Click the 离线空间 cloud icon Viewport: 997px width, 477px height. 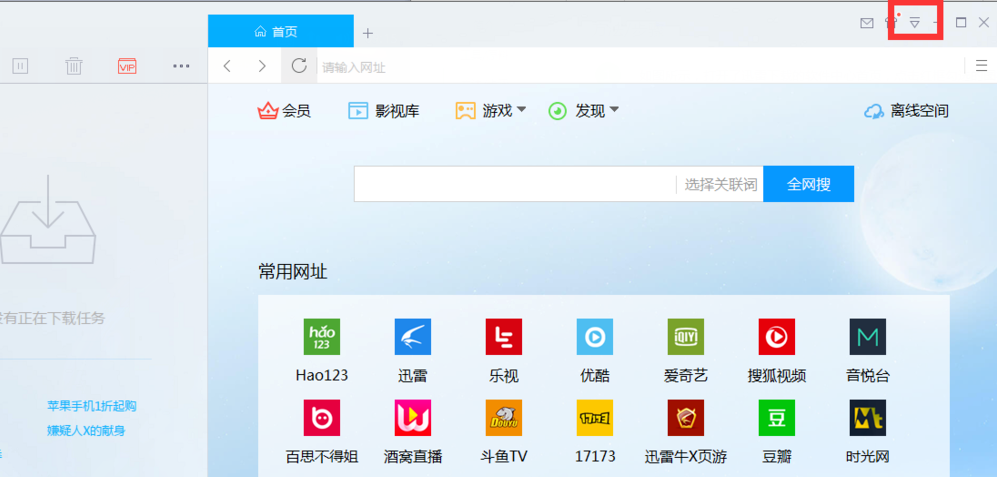(874, 111)
